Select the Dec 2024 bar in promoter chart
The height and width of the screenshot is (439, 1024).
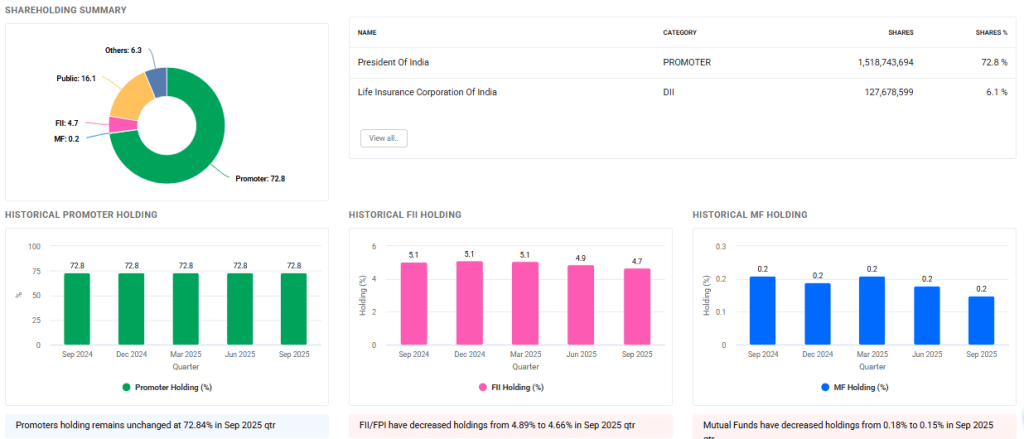point(131,309)
